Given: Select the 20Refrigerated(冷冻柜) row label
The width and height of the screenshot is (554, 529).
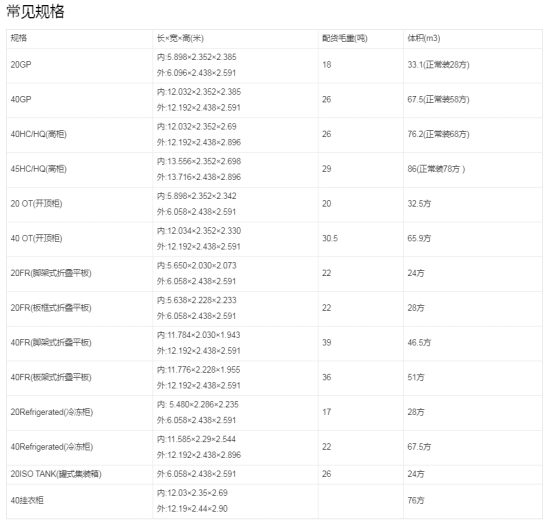Looking at the screenshot, I should 52,412.
